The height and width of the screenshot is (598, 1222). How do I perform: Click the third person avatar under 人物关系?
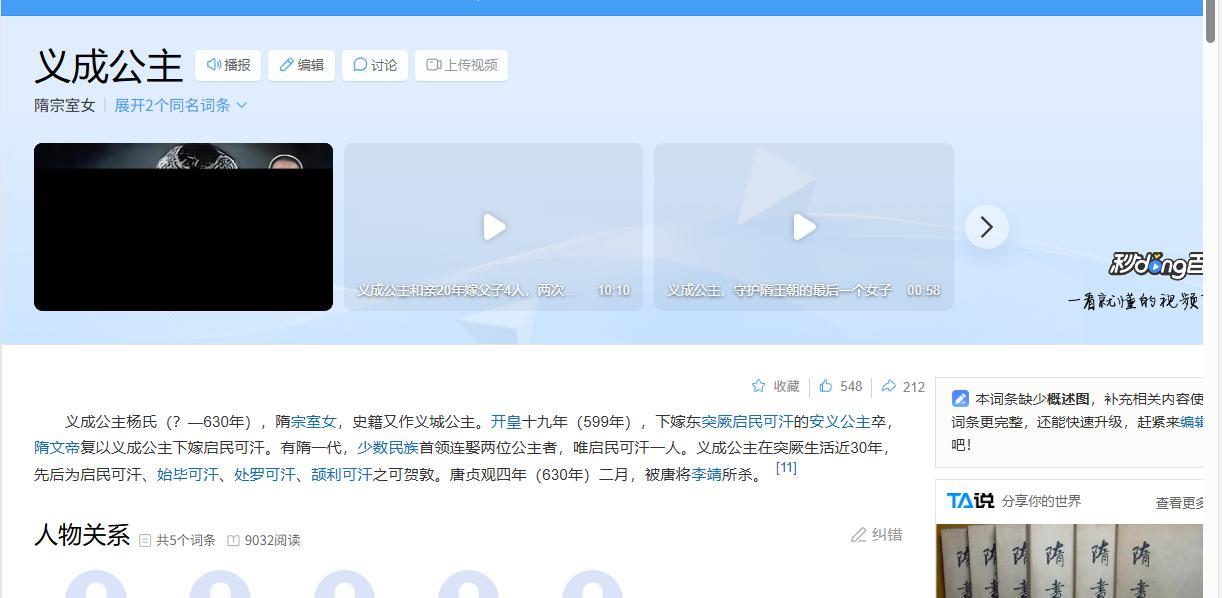pos(344,584)
